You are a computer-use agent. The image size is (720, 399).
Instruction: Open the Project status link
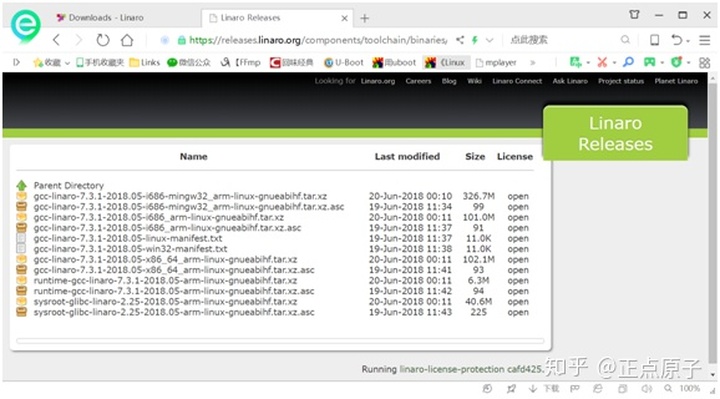coord(621,81)
